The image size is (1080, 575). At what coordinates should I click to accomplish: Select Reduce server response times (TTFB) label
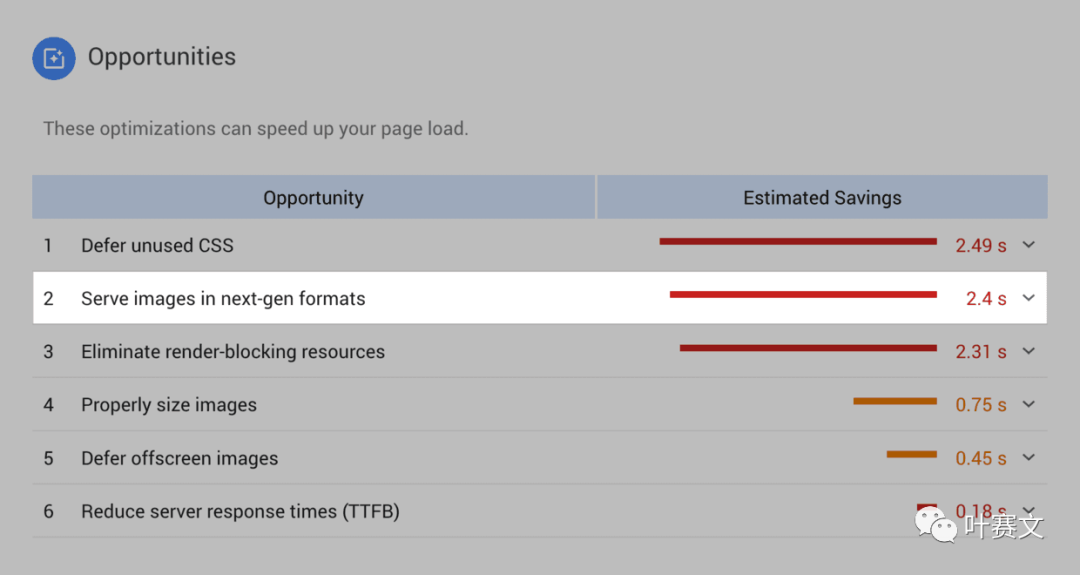tap(240, 511)
